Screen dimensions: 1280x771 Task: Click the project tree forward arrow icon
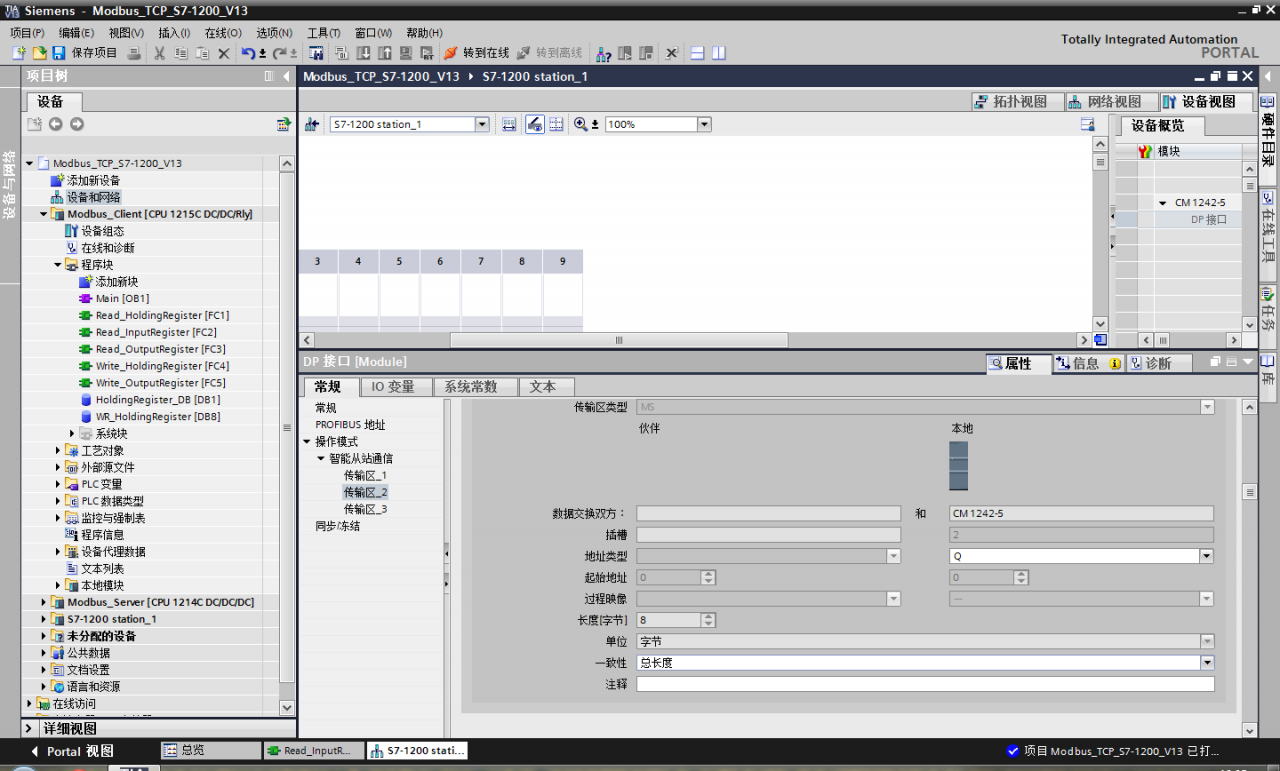(x=76, y=124)
